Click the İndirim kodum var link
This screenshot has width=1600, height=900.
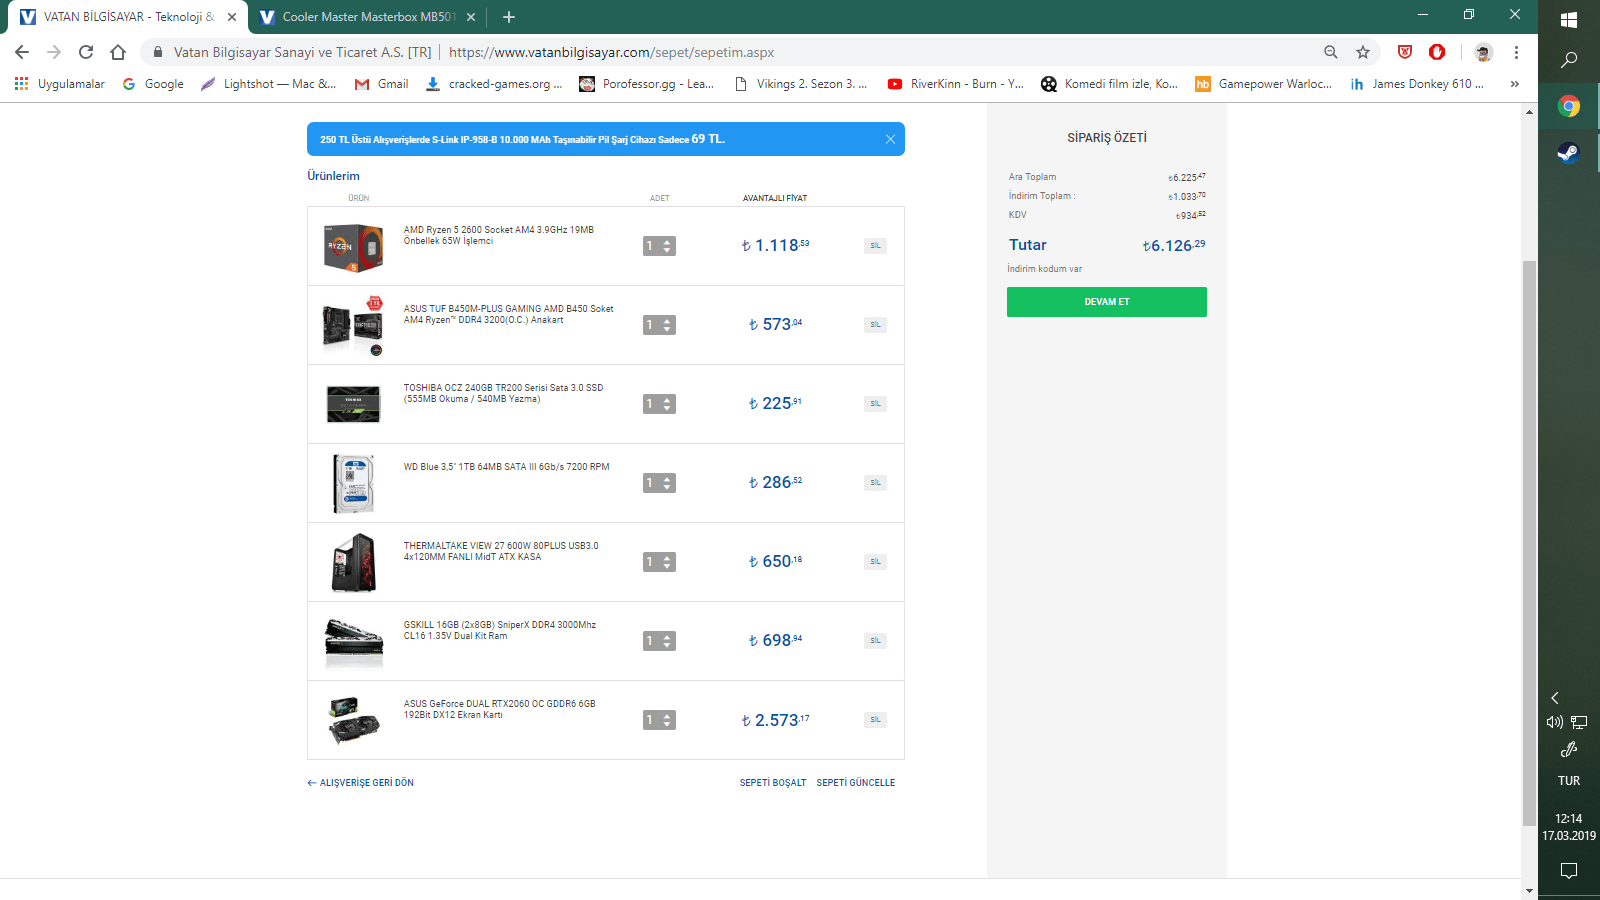[x=1045, y=269]
